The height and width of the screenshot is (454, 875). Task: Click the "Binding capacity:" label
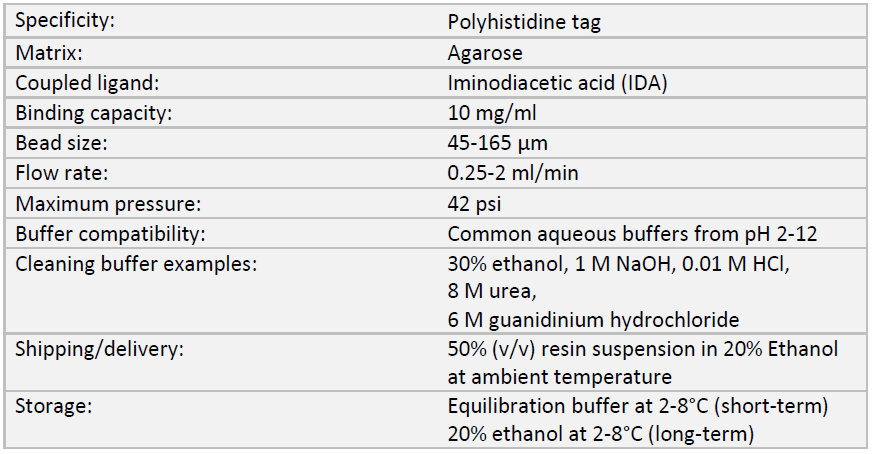[94, 112]
